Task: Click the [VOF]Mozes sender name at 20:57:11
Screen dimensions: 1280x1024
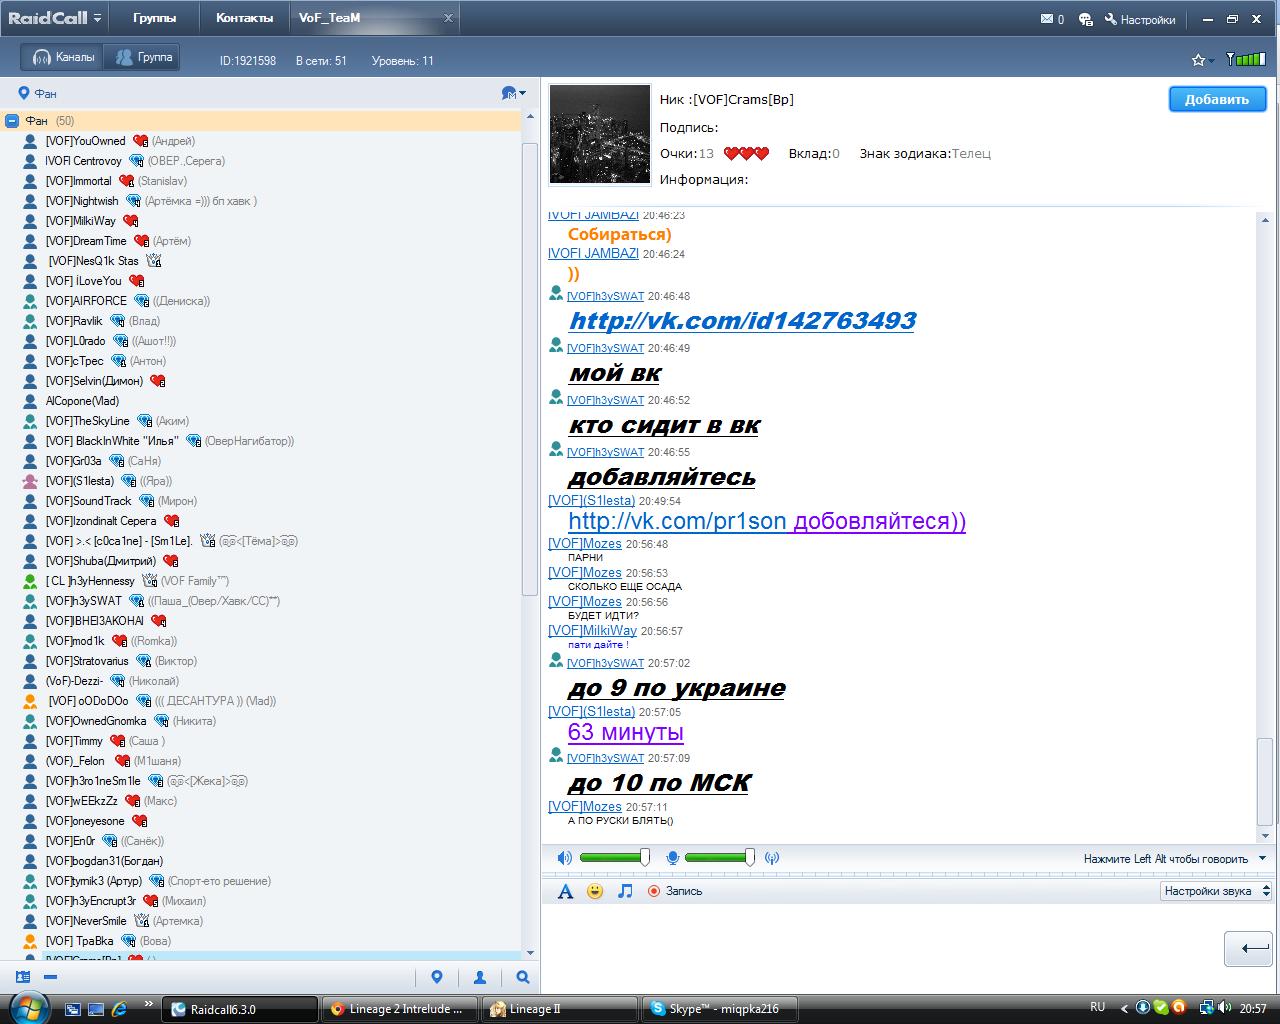Action: coord(585,806)
